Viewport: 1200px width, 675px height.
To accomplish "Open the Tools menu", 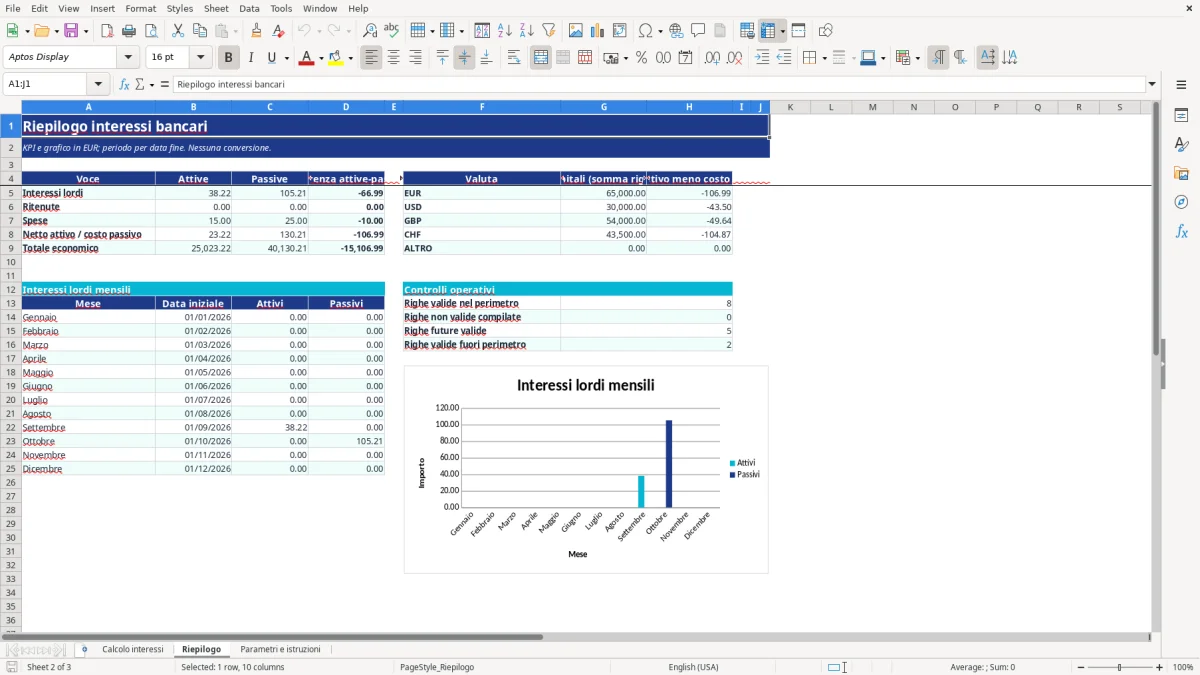I will coord(281,8).
